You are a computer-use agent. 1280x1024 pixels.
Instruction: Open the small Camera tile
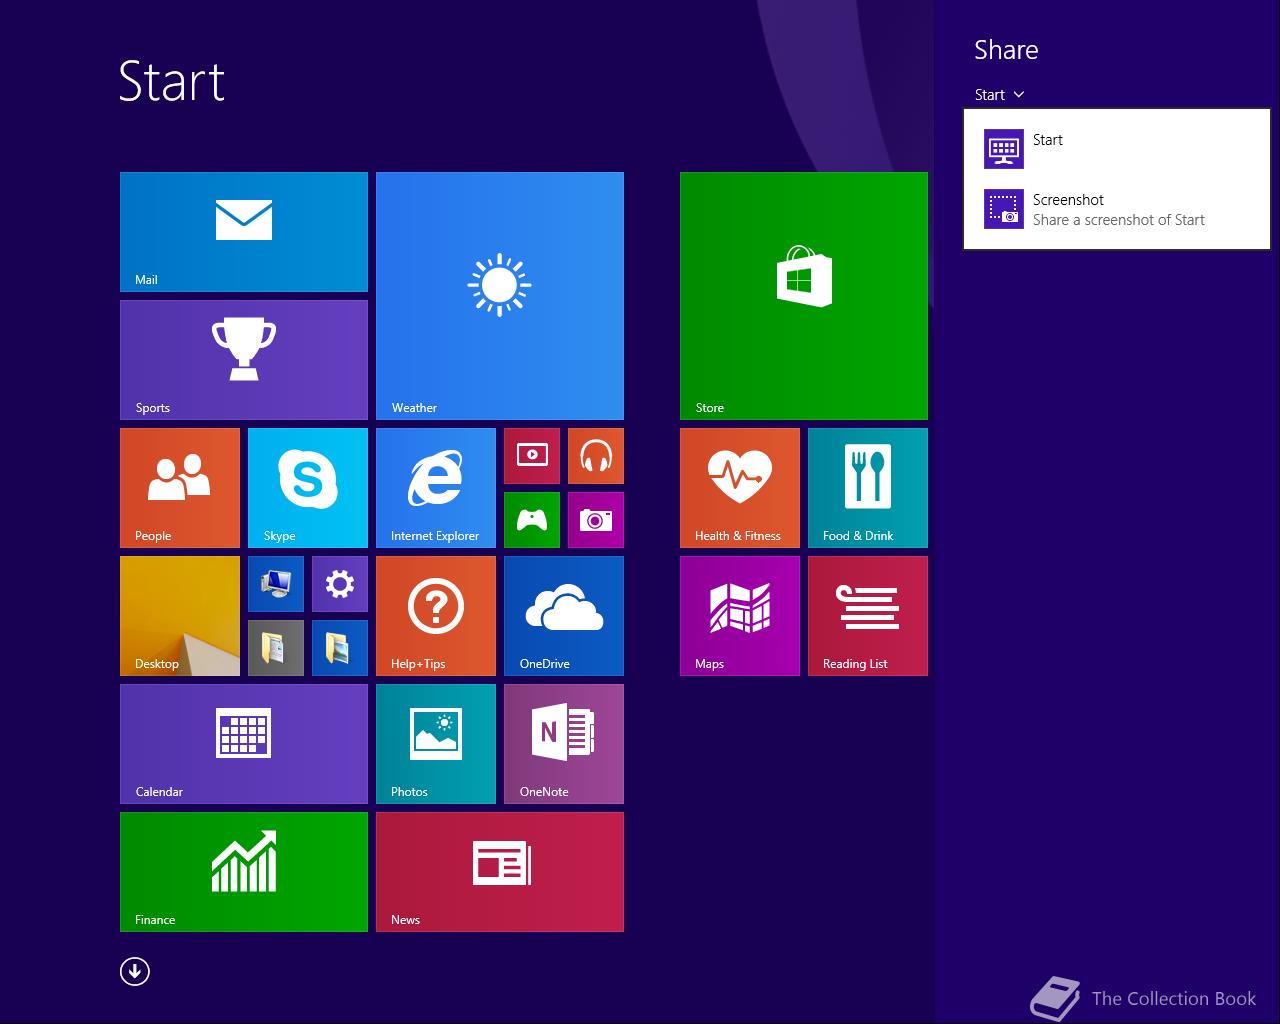(x=596, y=520)
